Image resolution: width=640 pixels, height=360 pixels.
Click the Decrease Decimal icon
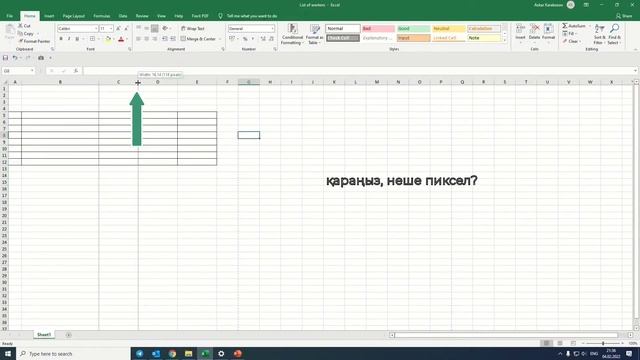(x=271, y=39)
